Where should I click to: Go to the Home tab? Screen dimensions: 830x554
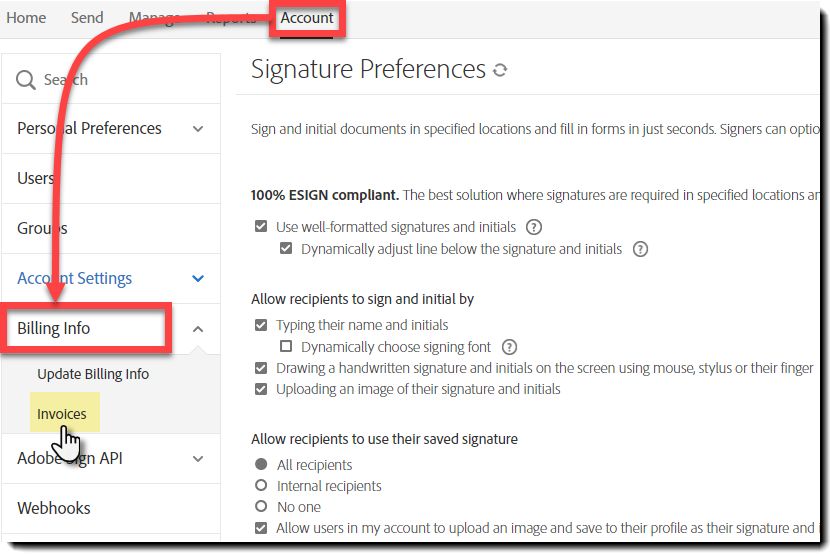(x=26, y=18)
